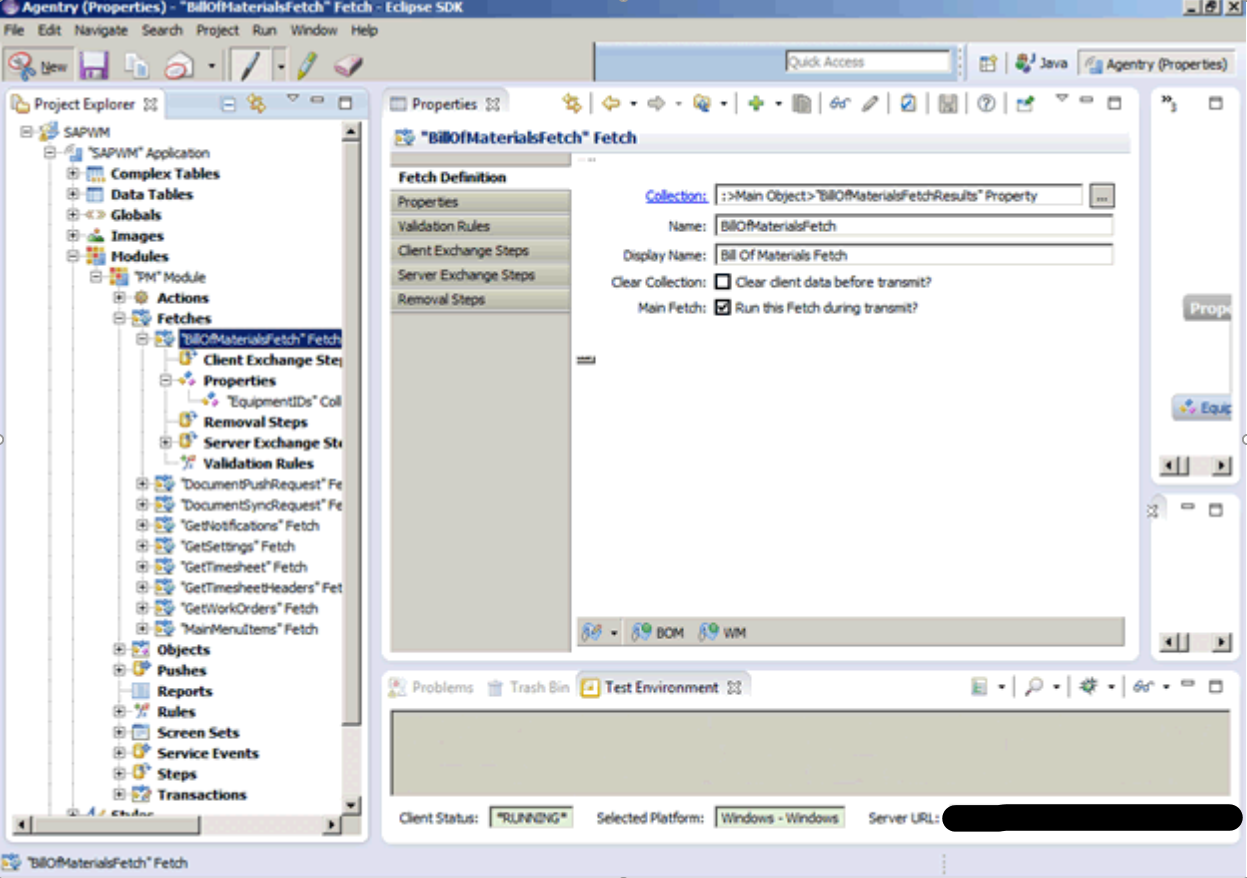
Task: Expand the Complex Tables tree node
Action: 72,174
